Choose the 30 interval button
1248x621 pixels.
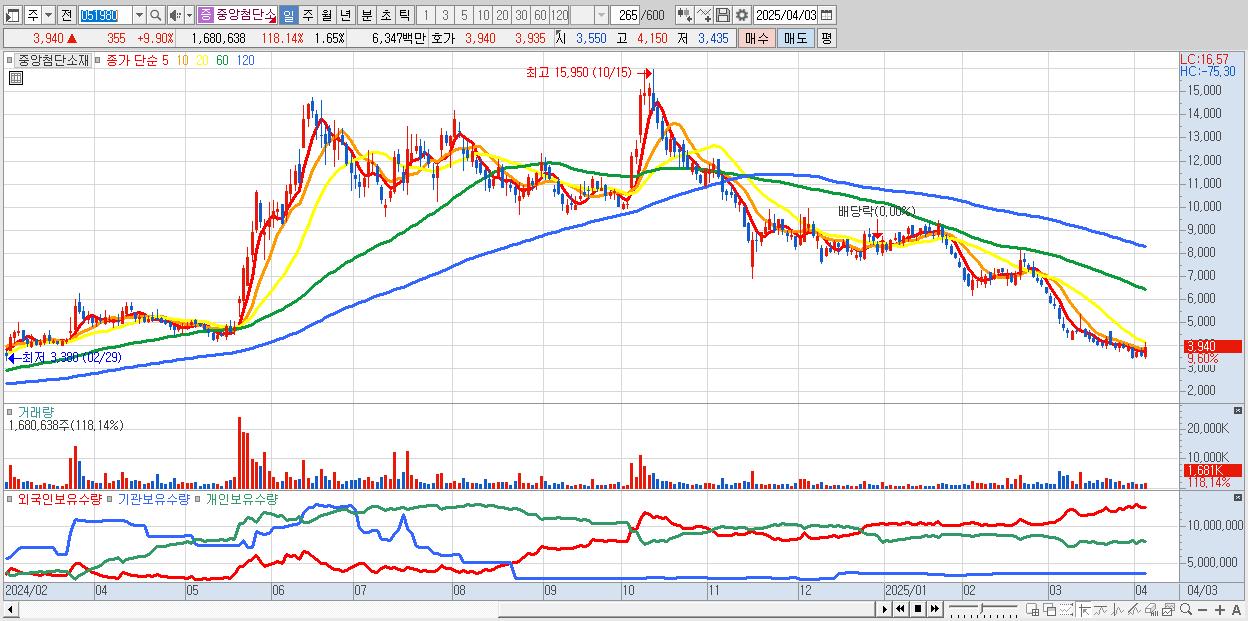coord(521,15)
